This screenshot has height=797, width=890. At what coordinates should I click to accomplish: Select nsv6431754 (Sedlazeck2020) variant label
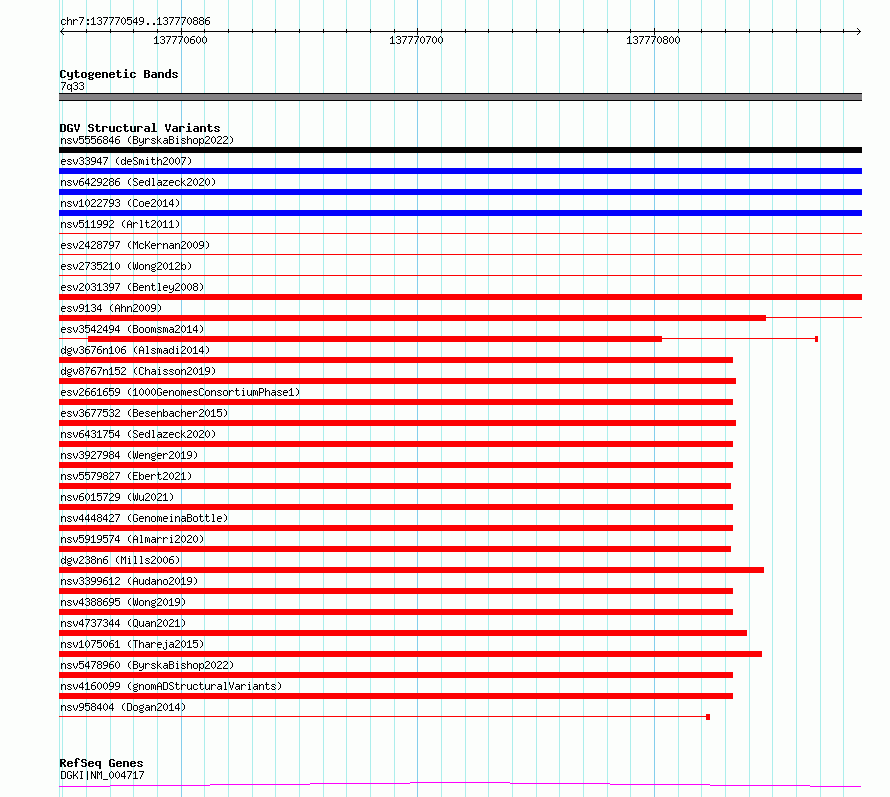[138, 434]
